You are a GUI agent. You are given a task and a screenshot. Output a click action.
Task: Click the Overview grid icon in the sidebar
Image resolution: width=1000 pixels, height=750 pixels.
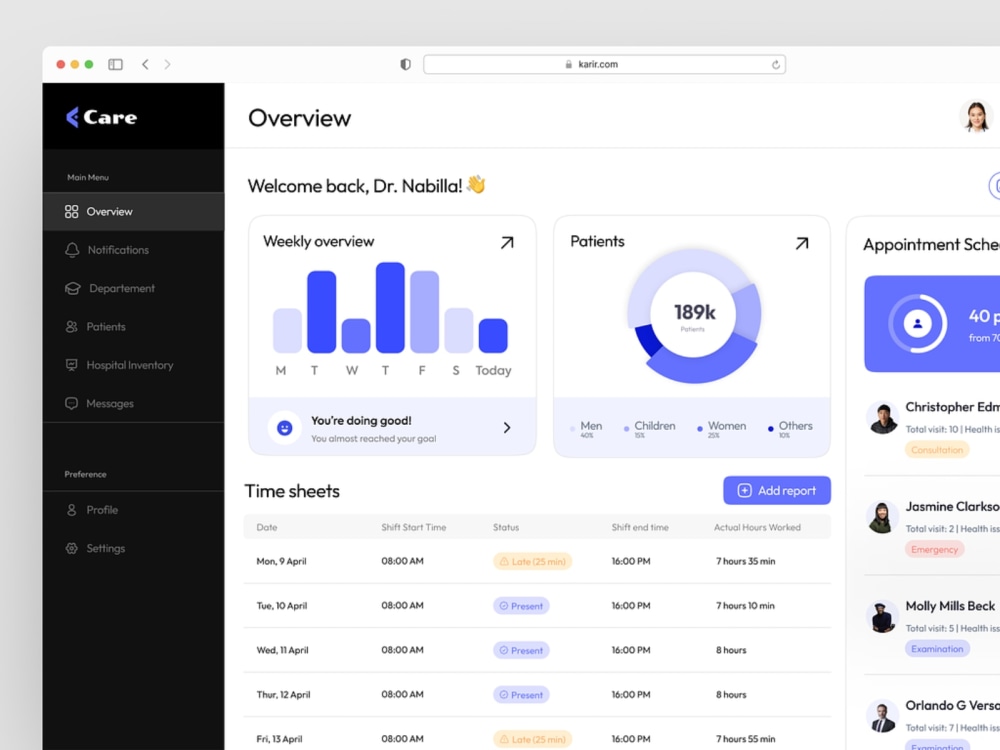(x=71, y=212)
